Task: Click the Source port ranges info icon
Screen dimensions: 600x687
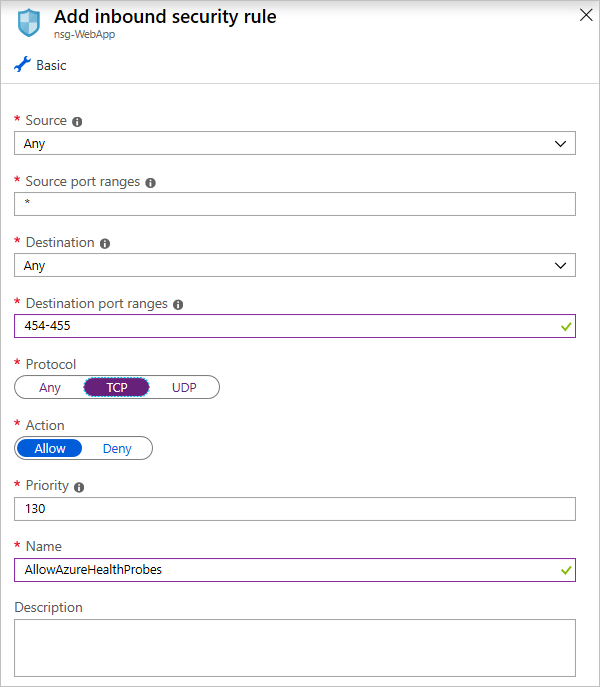Action: coord(150,183)
